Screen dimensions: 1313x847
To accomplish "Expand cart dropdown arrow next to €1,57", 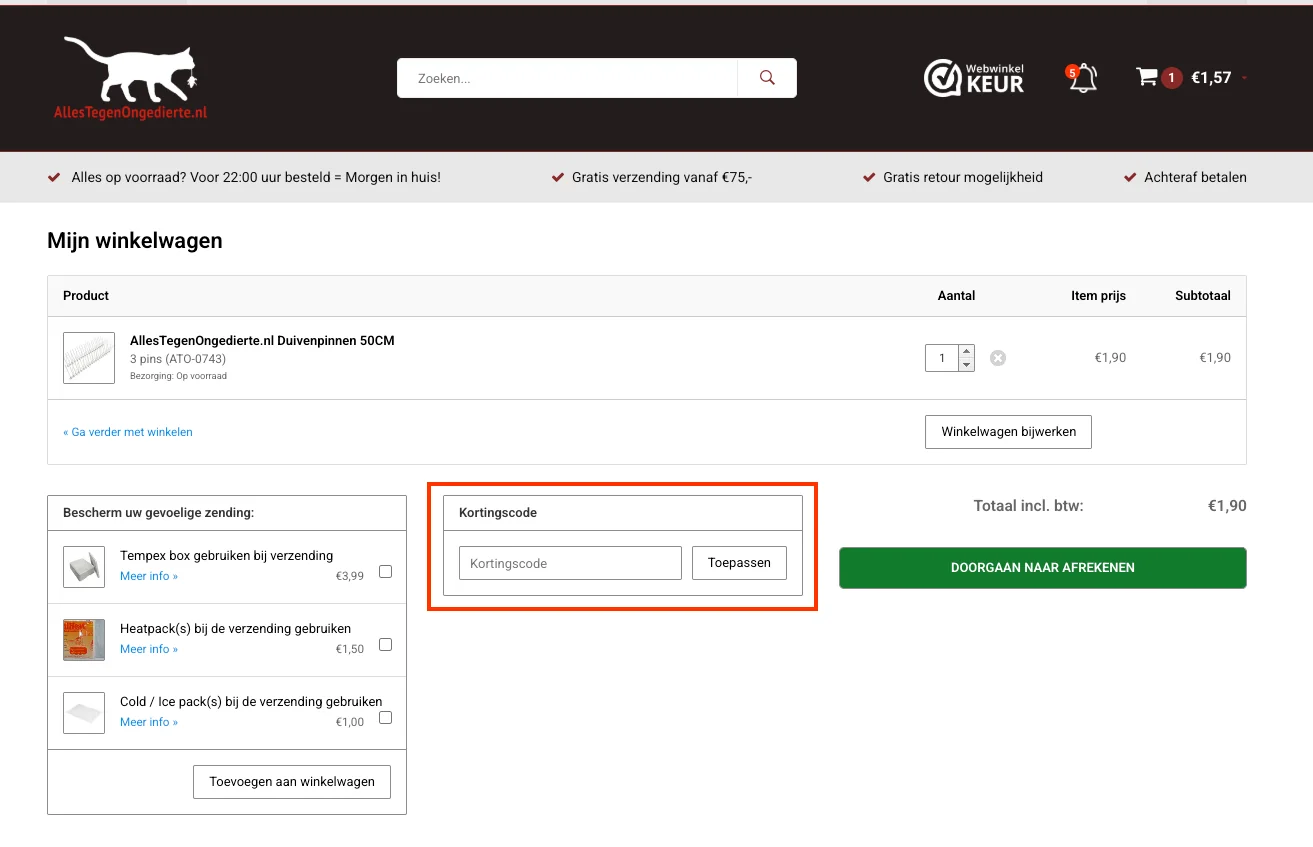I will pyautogui.click(x=1244, y=78).
